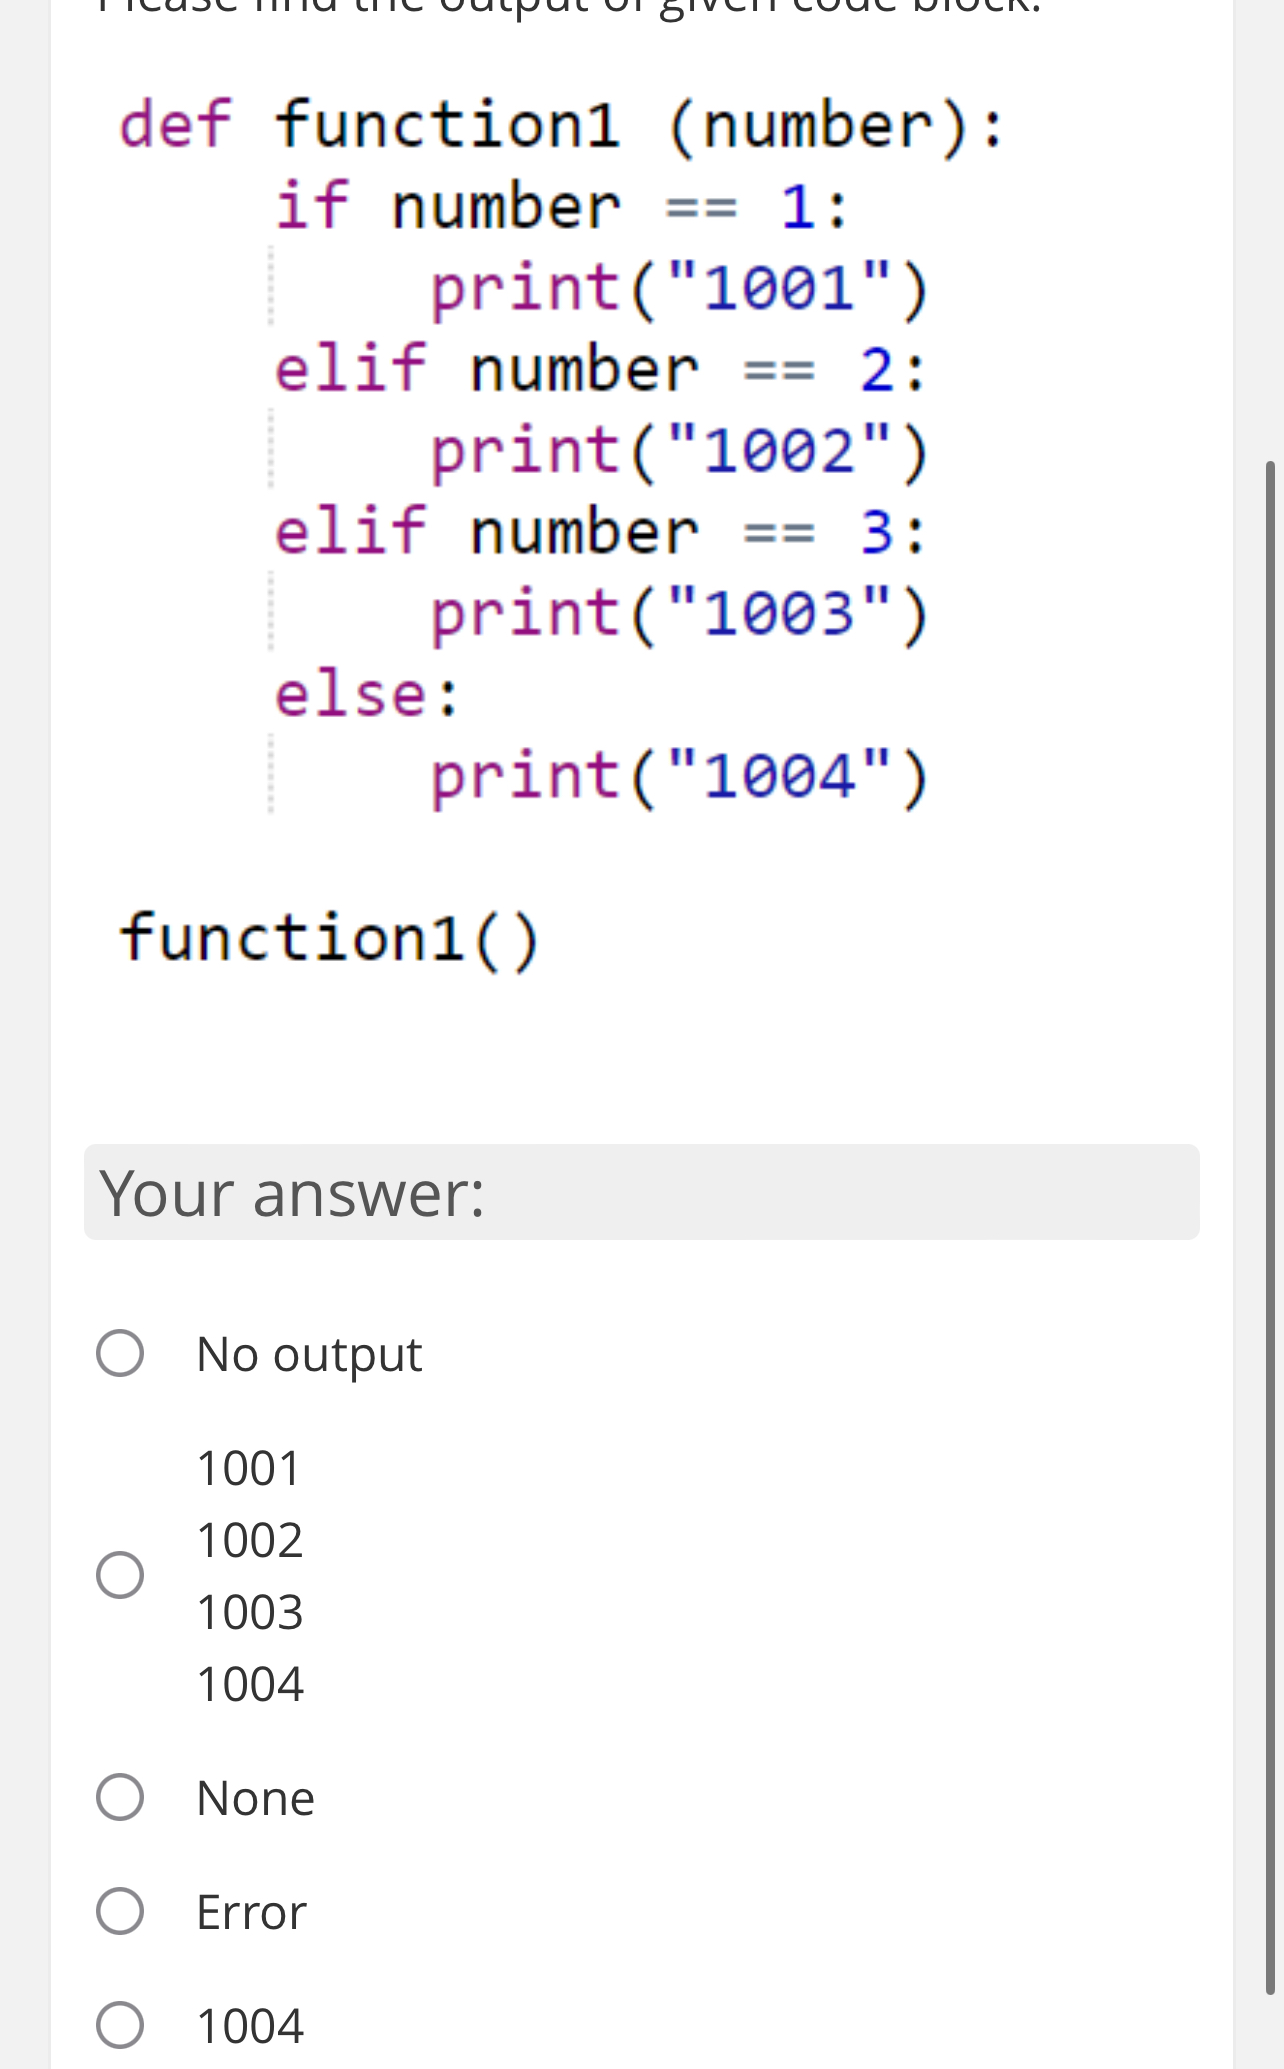The image size is (1284, 2069).
Task: Click the print("1001") code line
Action: (678, 289)
